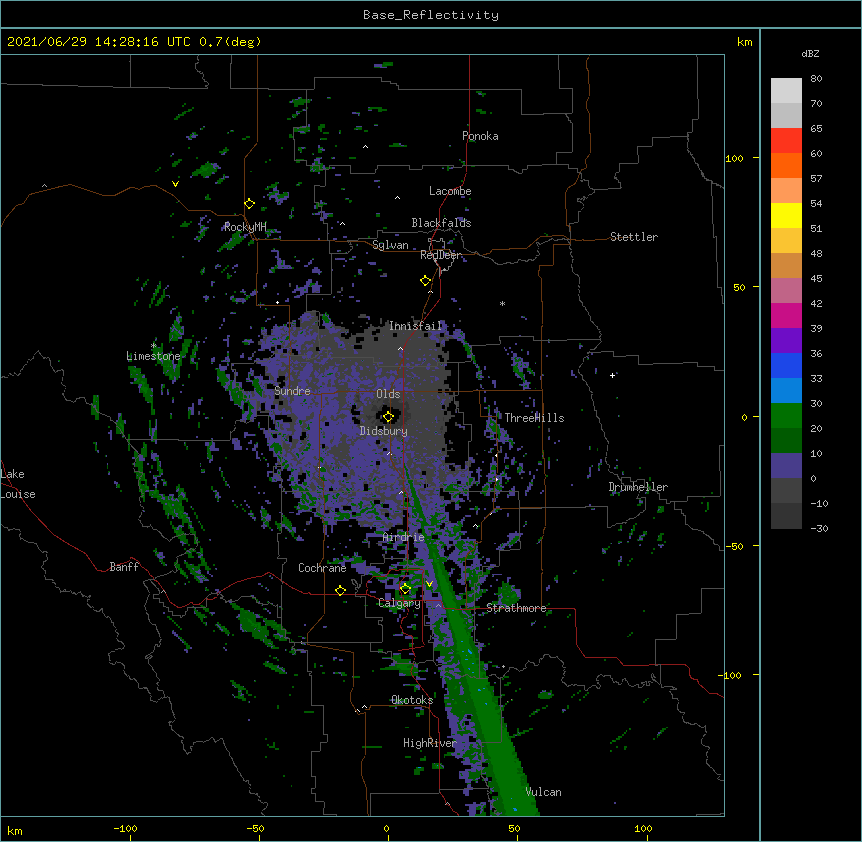Viewport: 862px width, 842px height.
Task: Click the Drumheller city label
Action: (638, 487)
